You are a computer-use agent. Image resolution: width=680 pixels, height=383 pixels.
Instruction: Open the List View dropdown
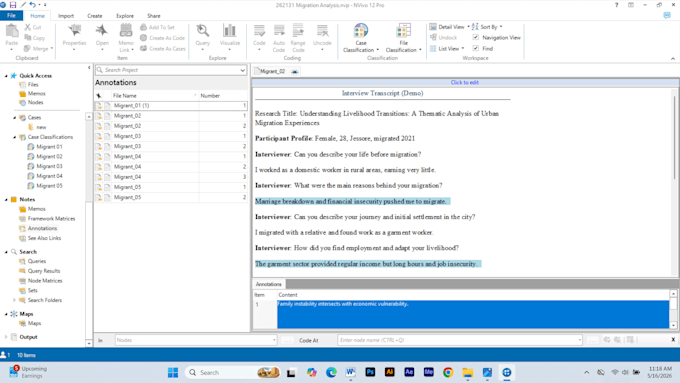click(447, 49)
